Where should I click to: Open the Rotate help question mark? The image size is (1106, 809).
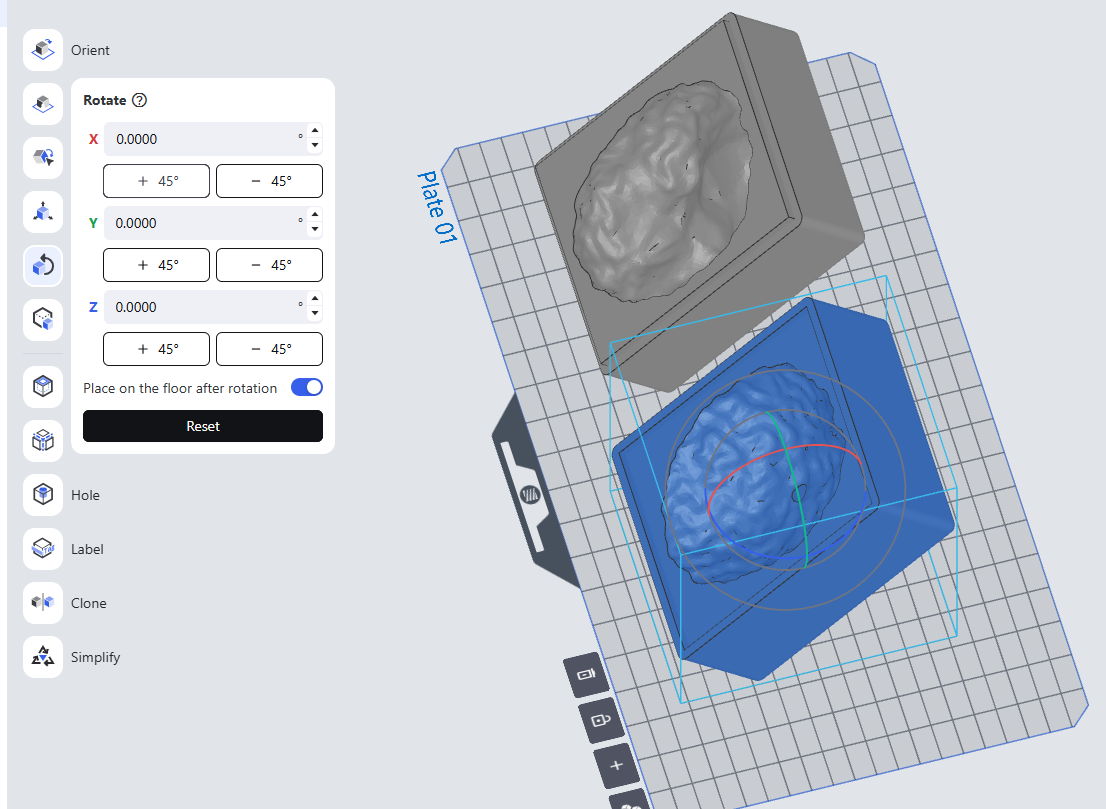coord(140,100)
